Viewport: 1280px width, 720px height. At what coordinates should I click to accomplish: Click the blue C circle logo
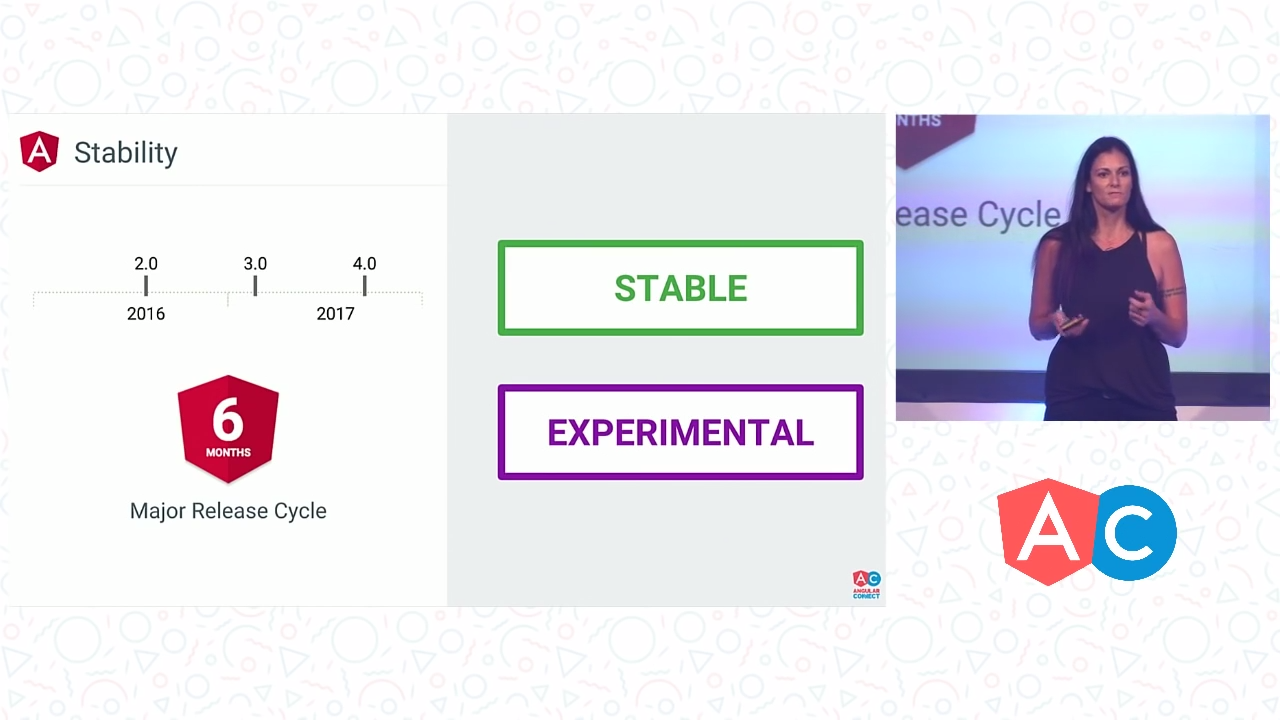1135,533
